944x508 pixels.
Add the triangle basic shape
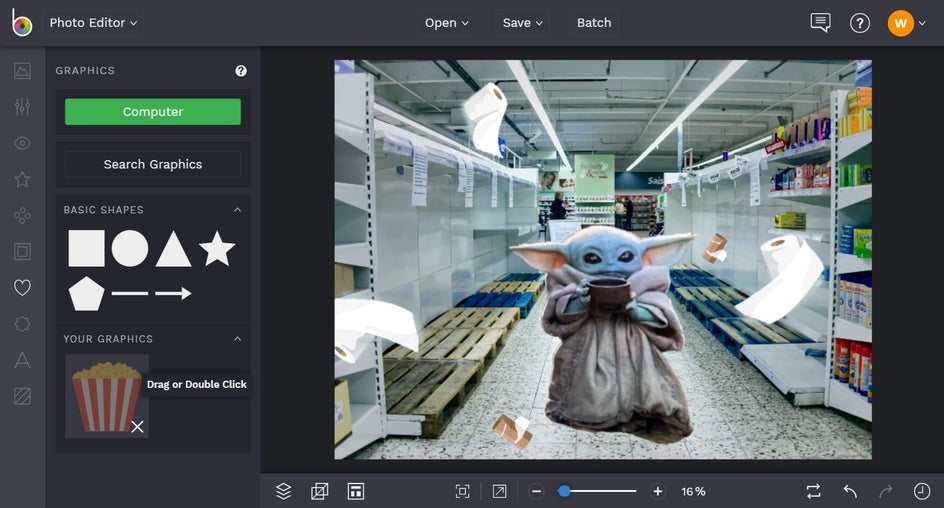click(173, 249)
